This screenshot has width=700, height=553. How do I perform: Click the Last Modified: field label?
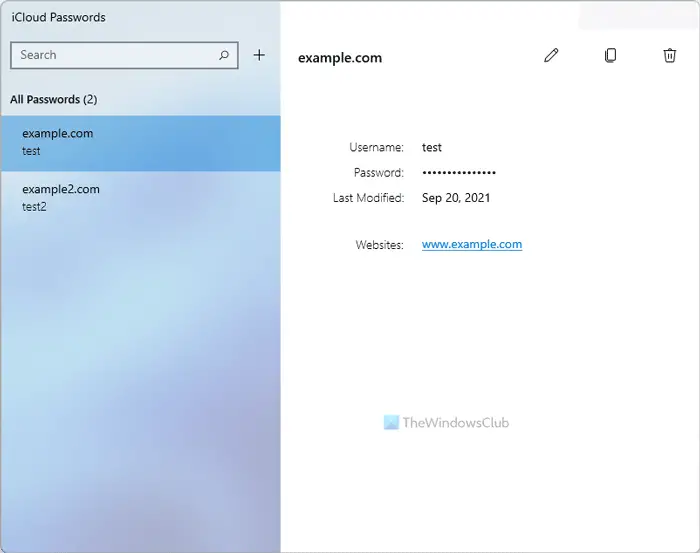pos(368,198)
